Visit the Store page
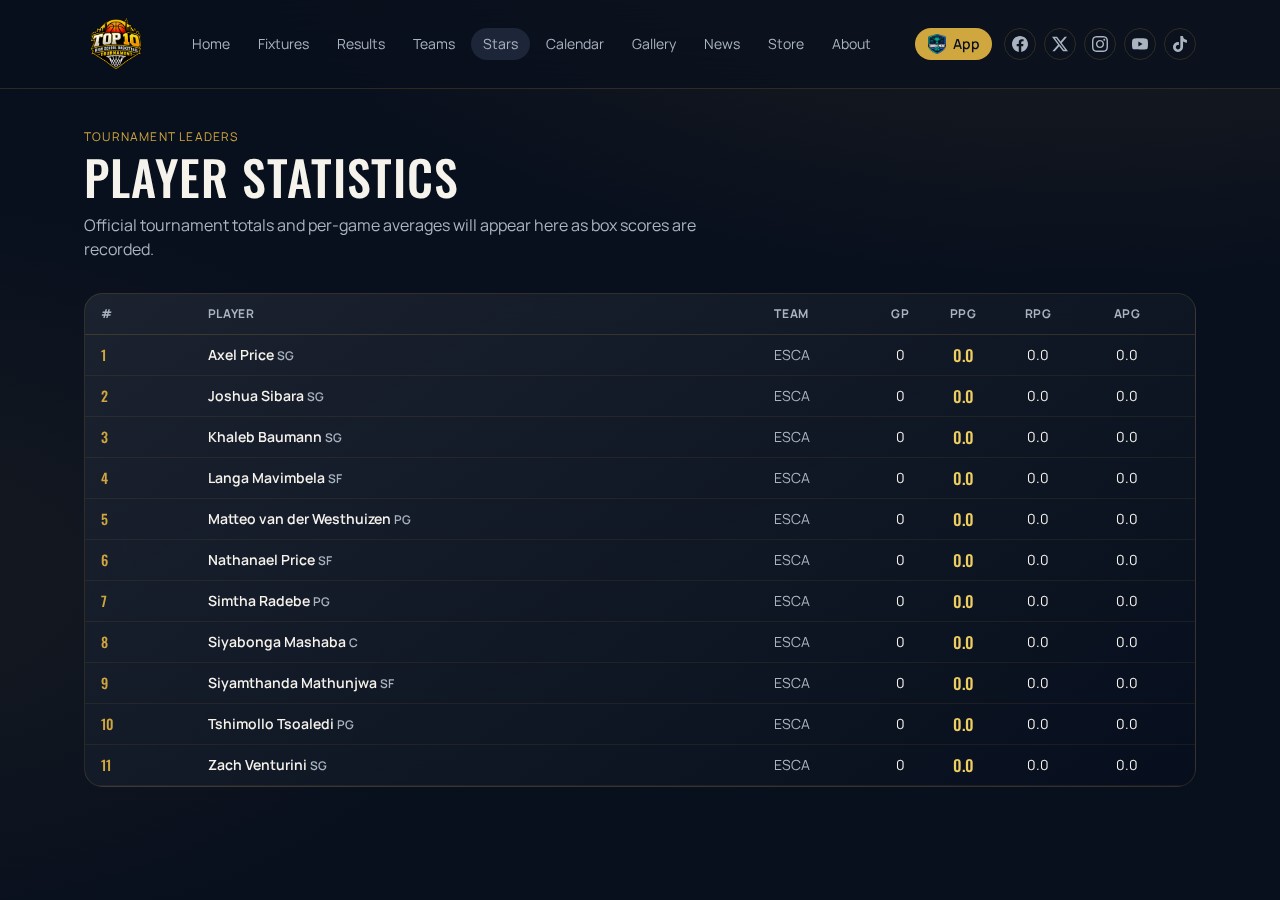The width and height of the screenshot is (1280, 900). (x=786, y=44)
